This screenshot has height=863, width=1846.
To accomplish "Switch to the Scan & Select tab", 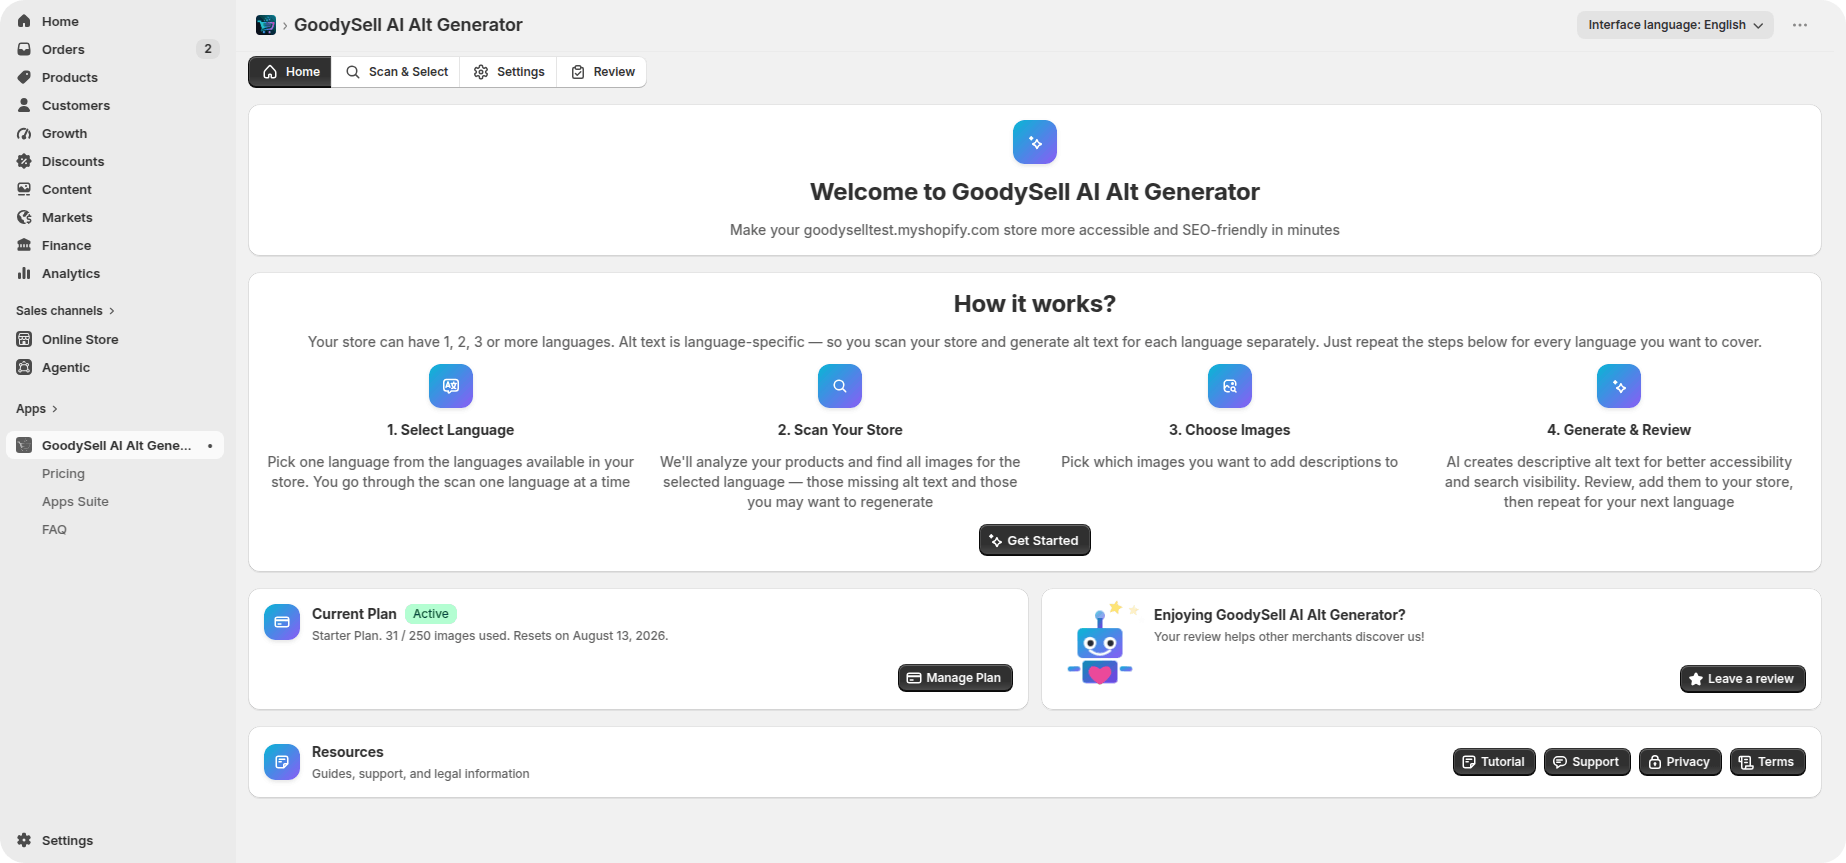I will point(396,72).
